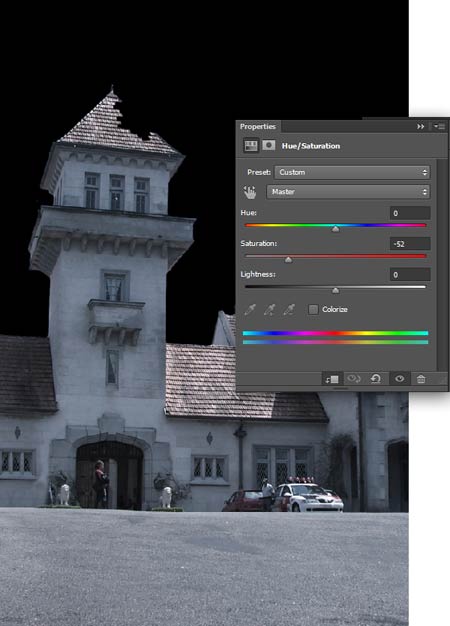
Task: Pick the add-to-sample eyedropper tool
Action: coord(270,309)
